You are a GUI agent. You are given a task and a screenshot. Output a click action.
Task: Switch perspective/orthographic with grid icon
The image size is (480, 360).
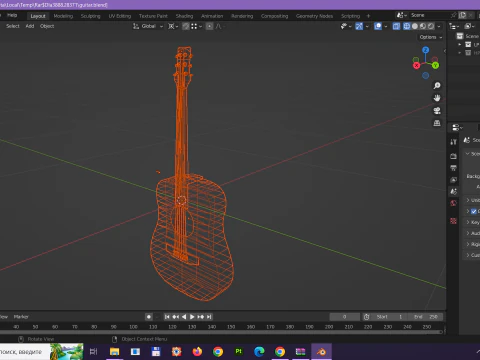437,123
